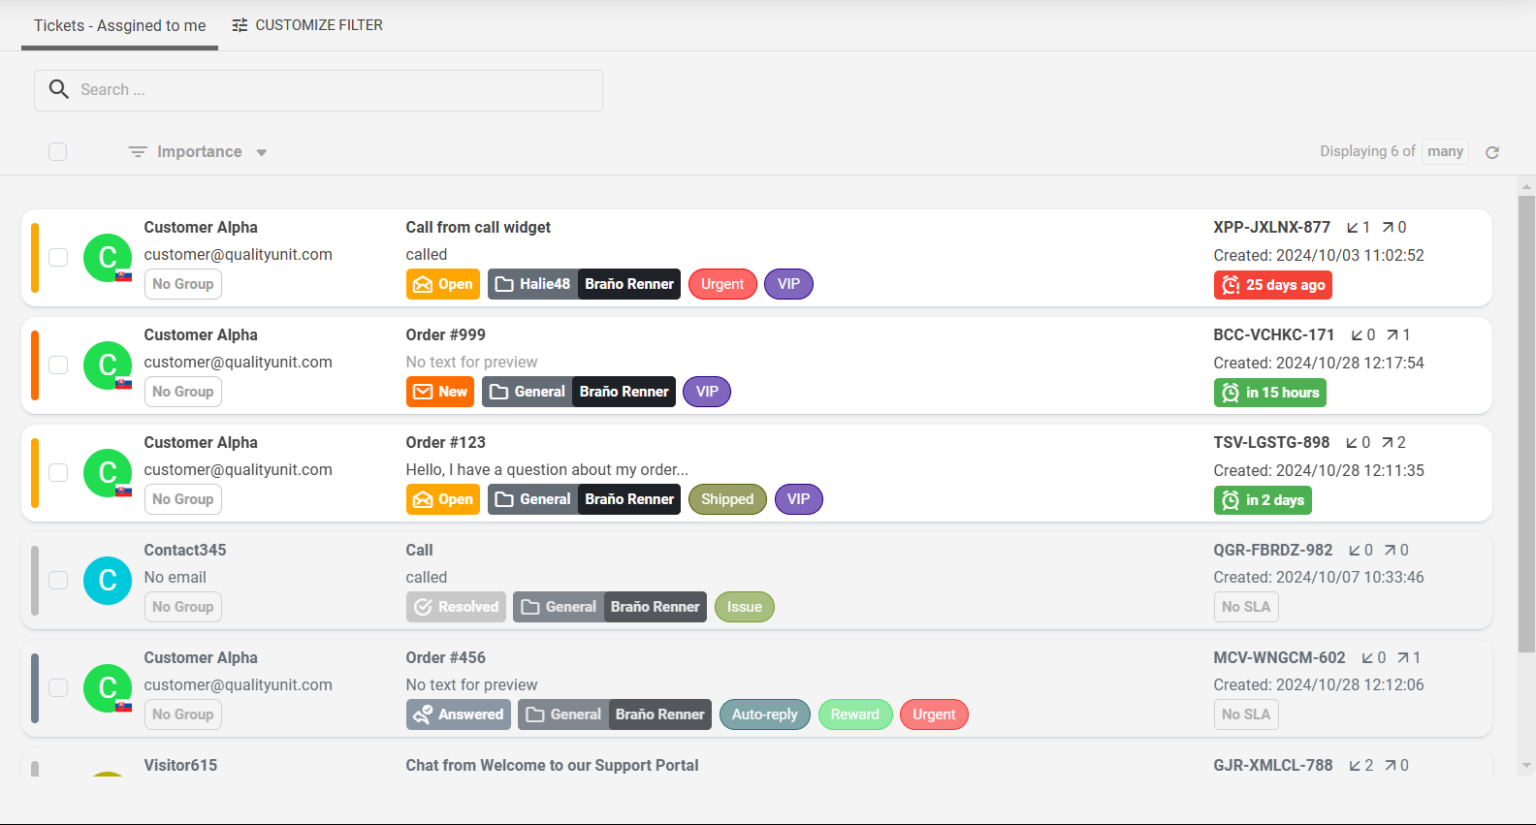Click the New envelope status icon
Screen dimensions: 1536x825
pos(423,392)
